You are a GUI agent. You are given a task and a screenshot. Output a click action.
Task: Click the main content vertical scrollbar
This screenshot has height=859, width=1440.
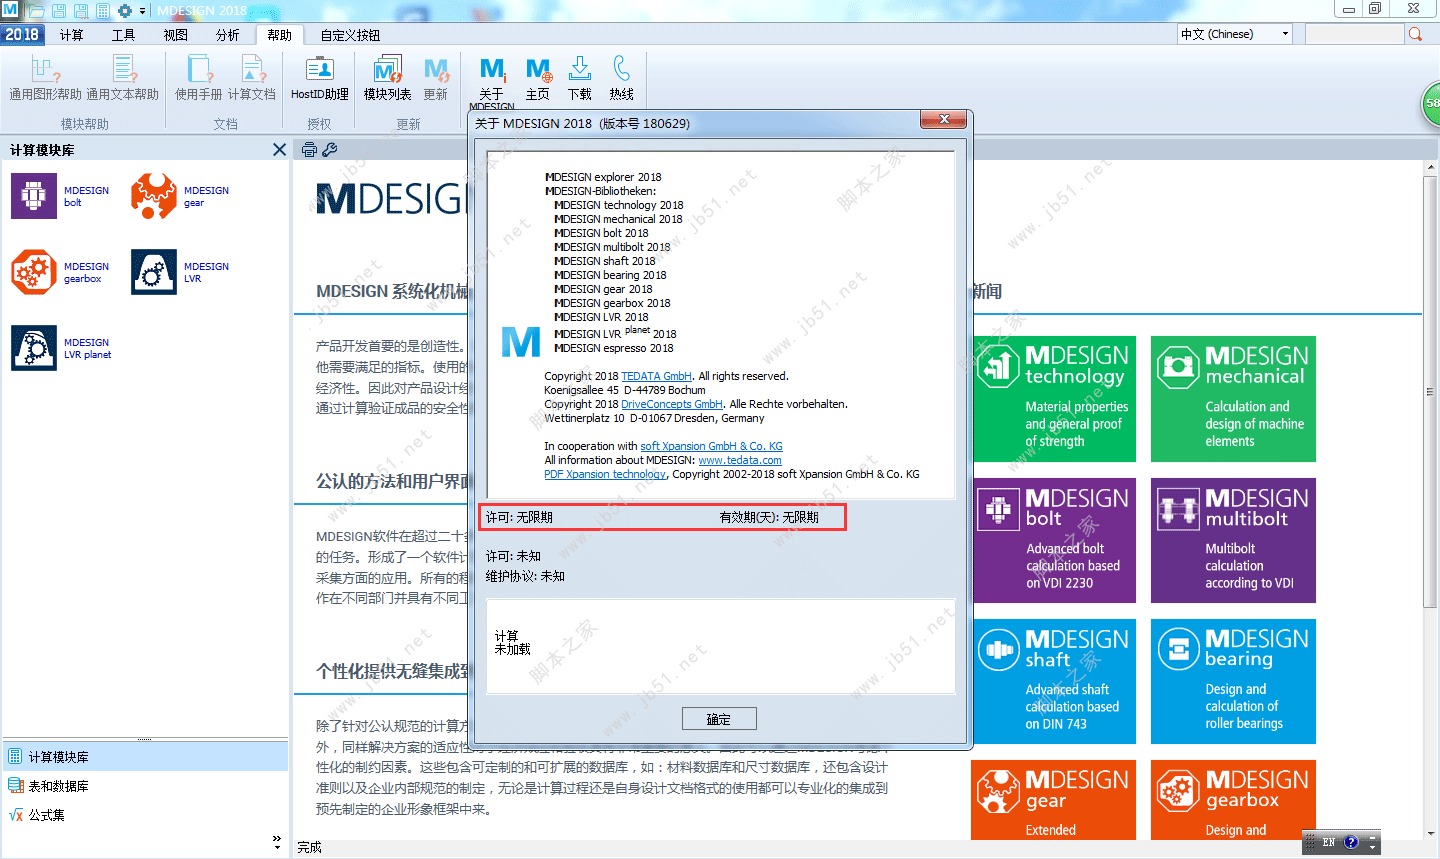click(x=1431, y=390)
